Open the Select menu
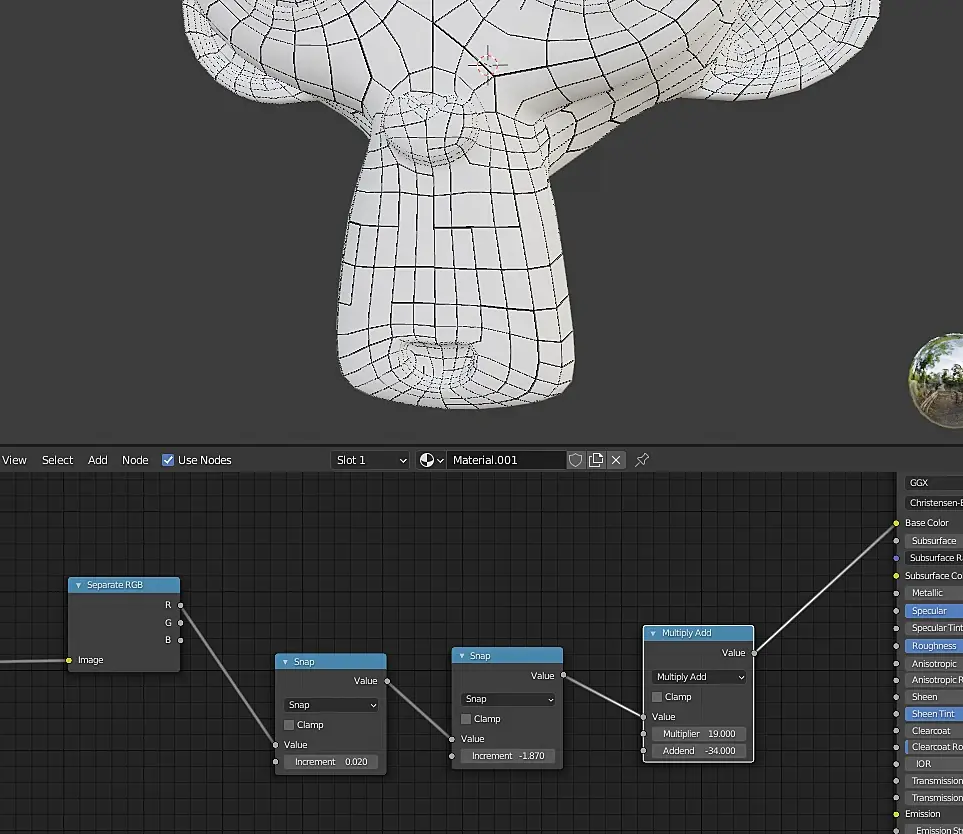The height and width of the screenshot is (834, 963). [57, 460]
